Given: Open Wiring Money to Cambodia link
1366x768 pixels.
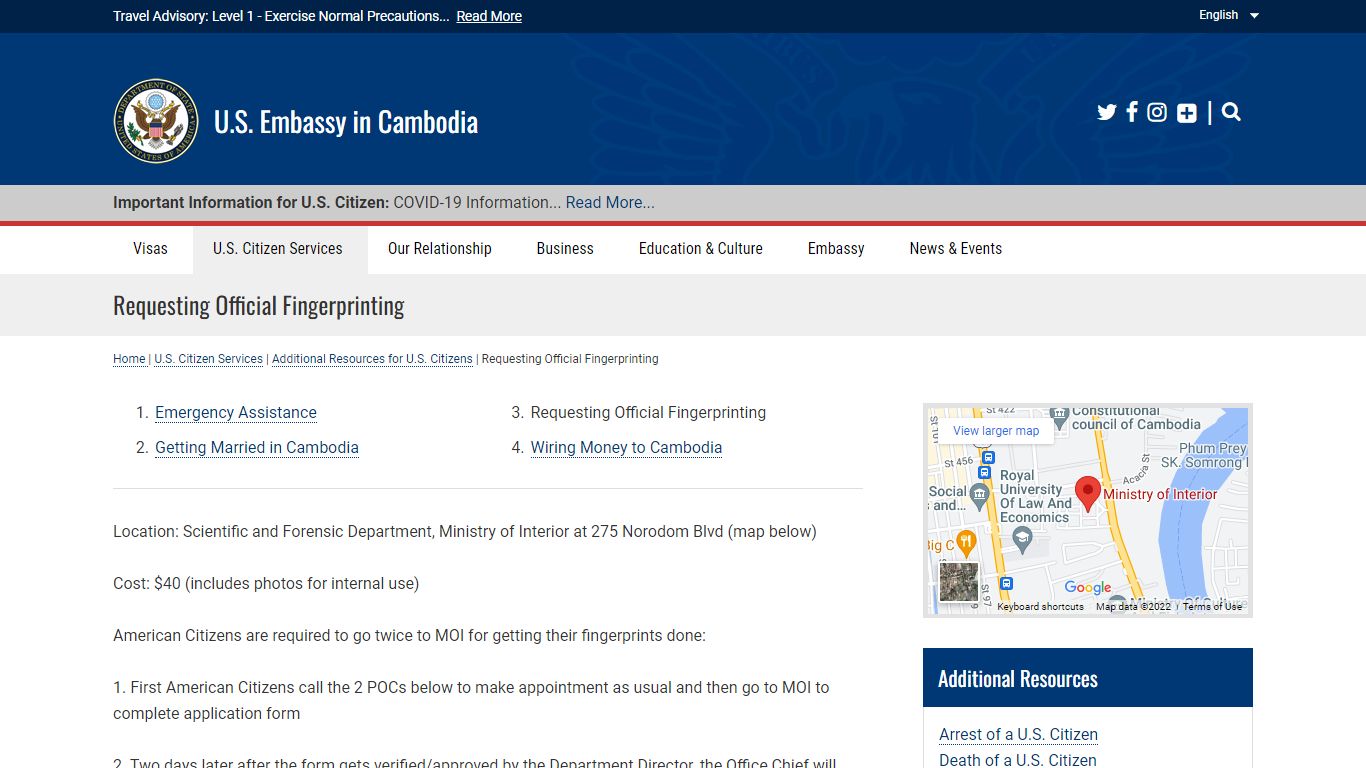Looking at the screenshot, I should [626, 447].
